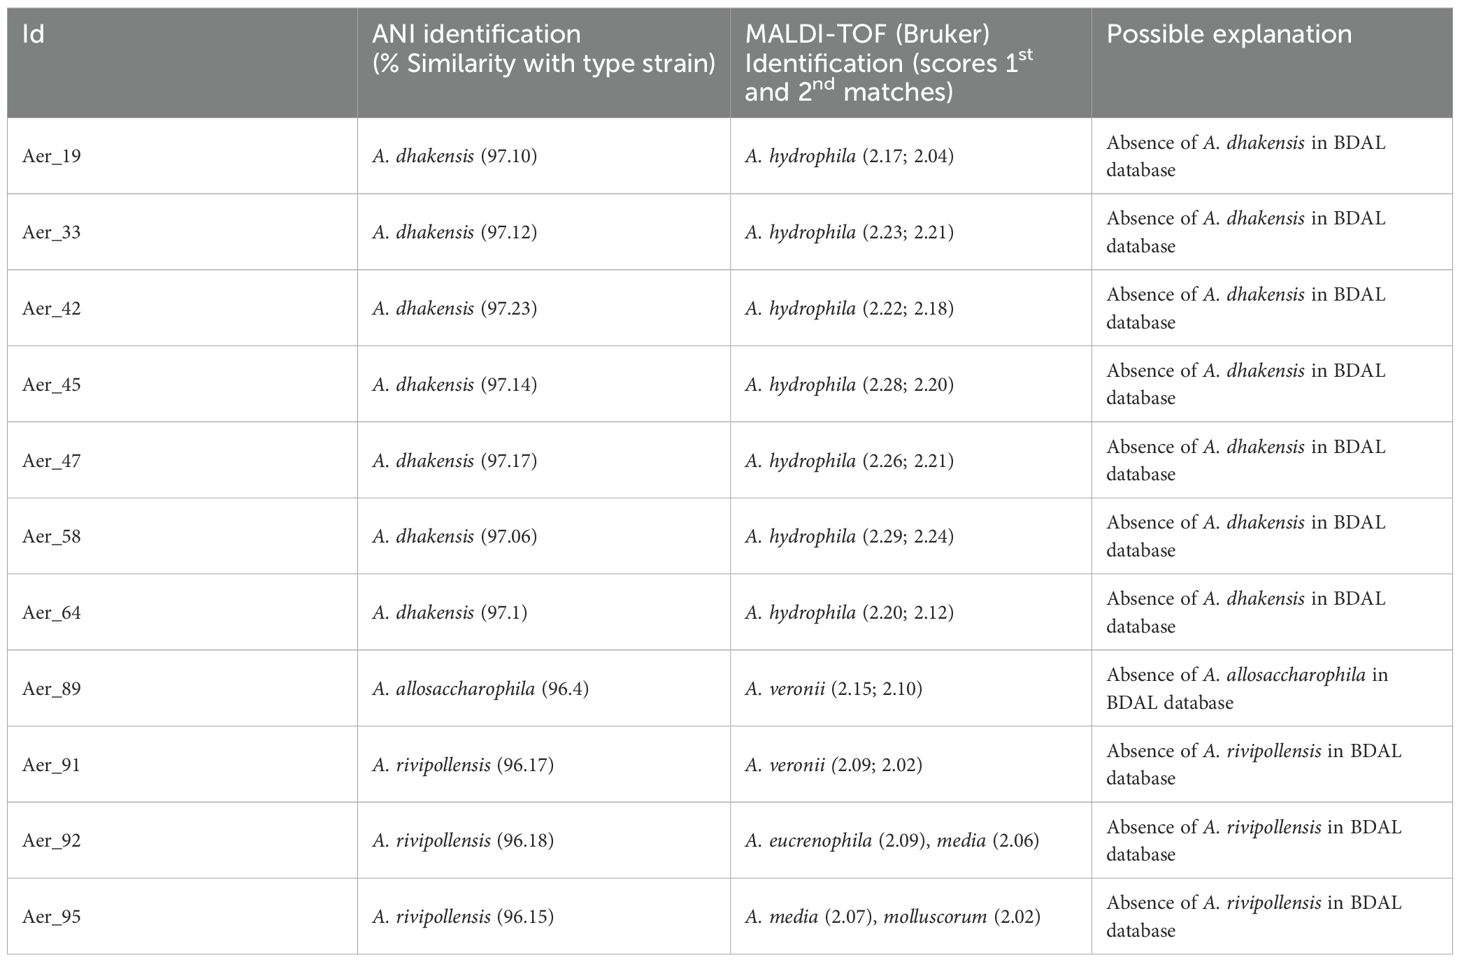The width and height of the screenshot is (1460, 962).
Task: Click the 'Possible explanation' column header
Action: coord(1228,35)
